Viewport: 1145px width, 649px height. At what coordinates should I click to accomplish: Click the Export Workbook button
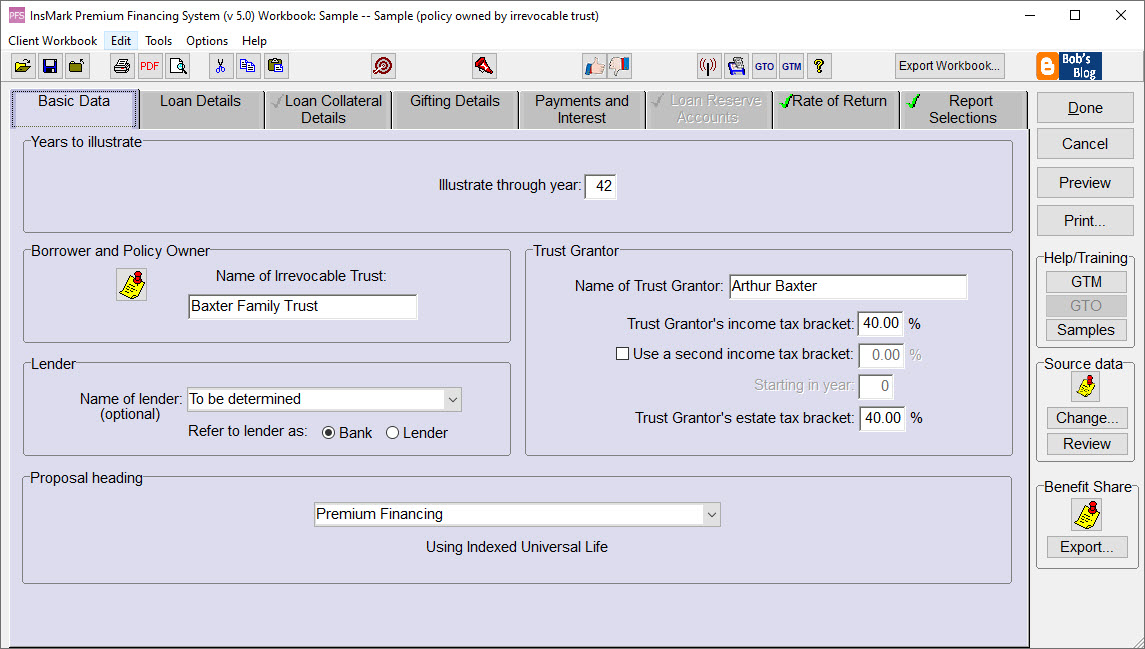click(948, 65)
